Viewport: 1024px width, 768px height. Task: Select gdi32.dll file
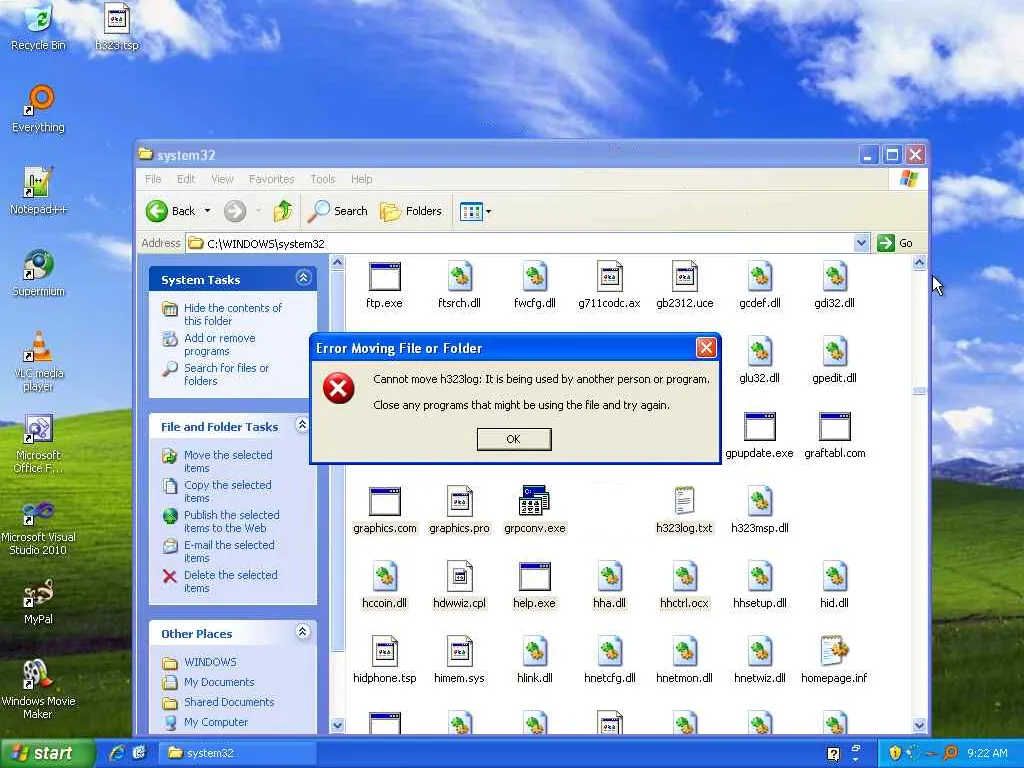[835, 285]
